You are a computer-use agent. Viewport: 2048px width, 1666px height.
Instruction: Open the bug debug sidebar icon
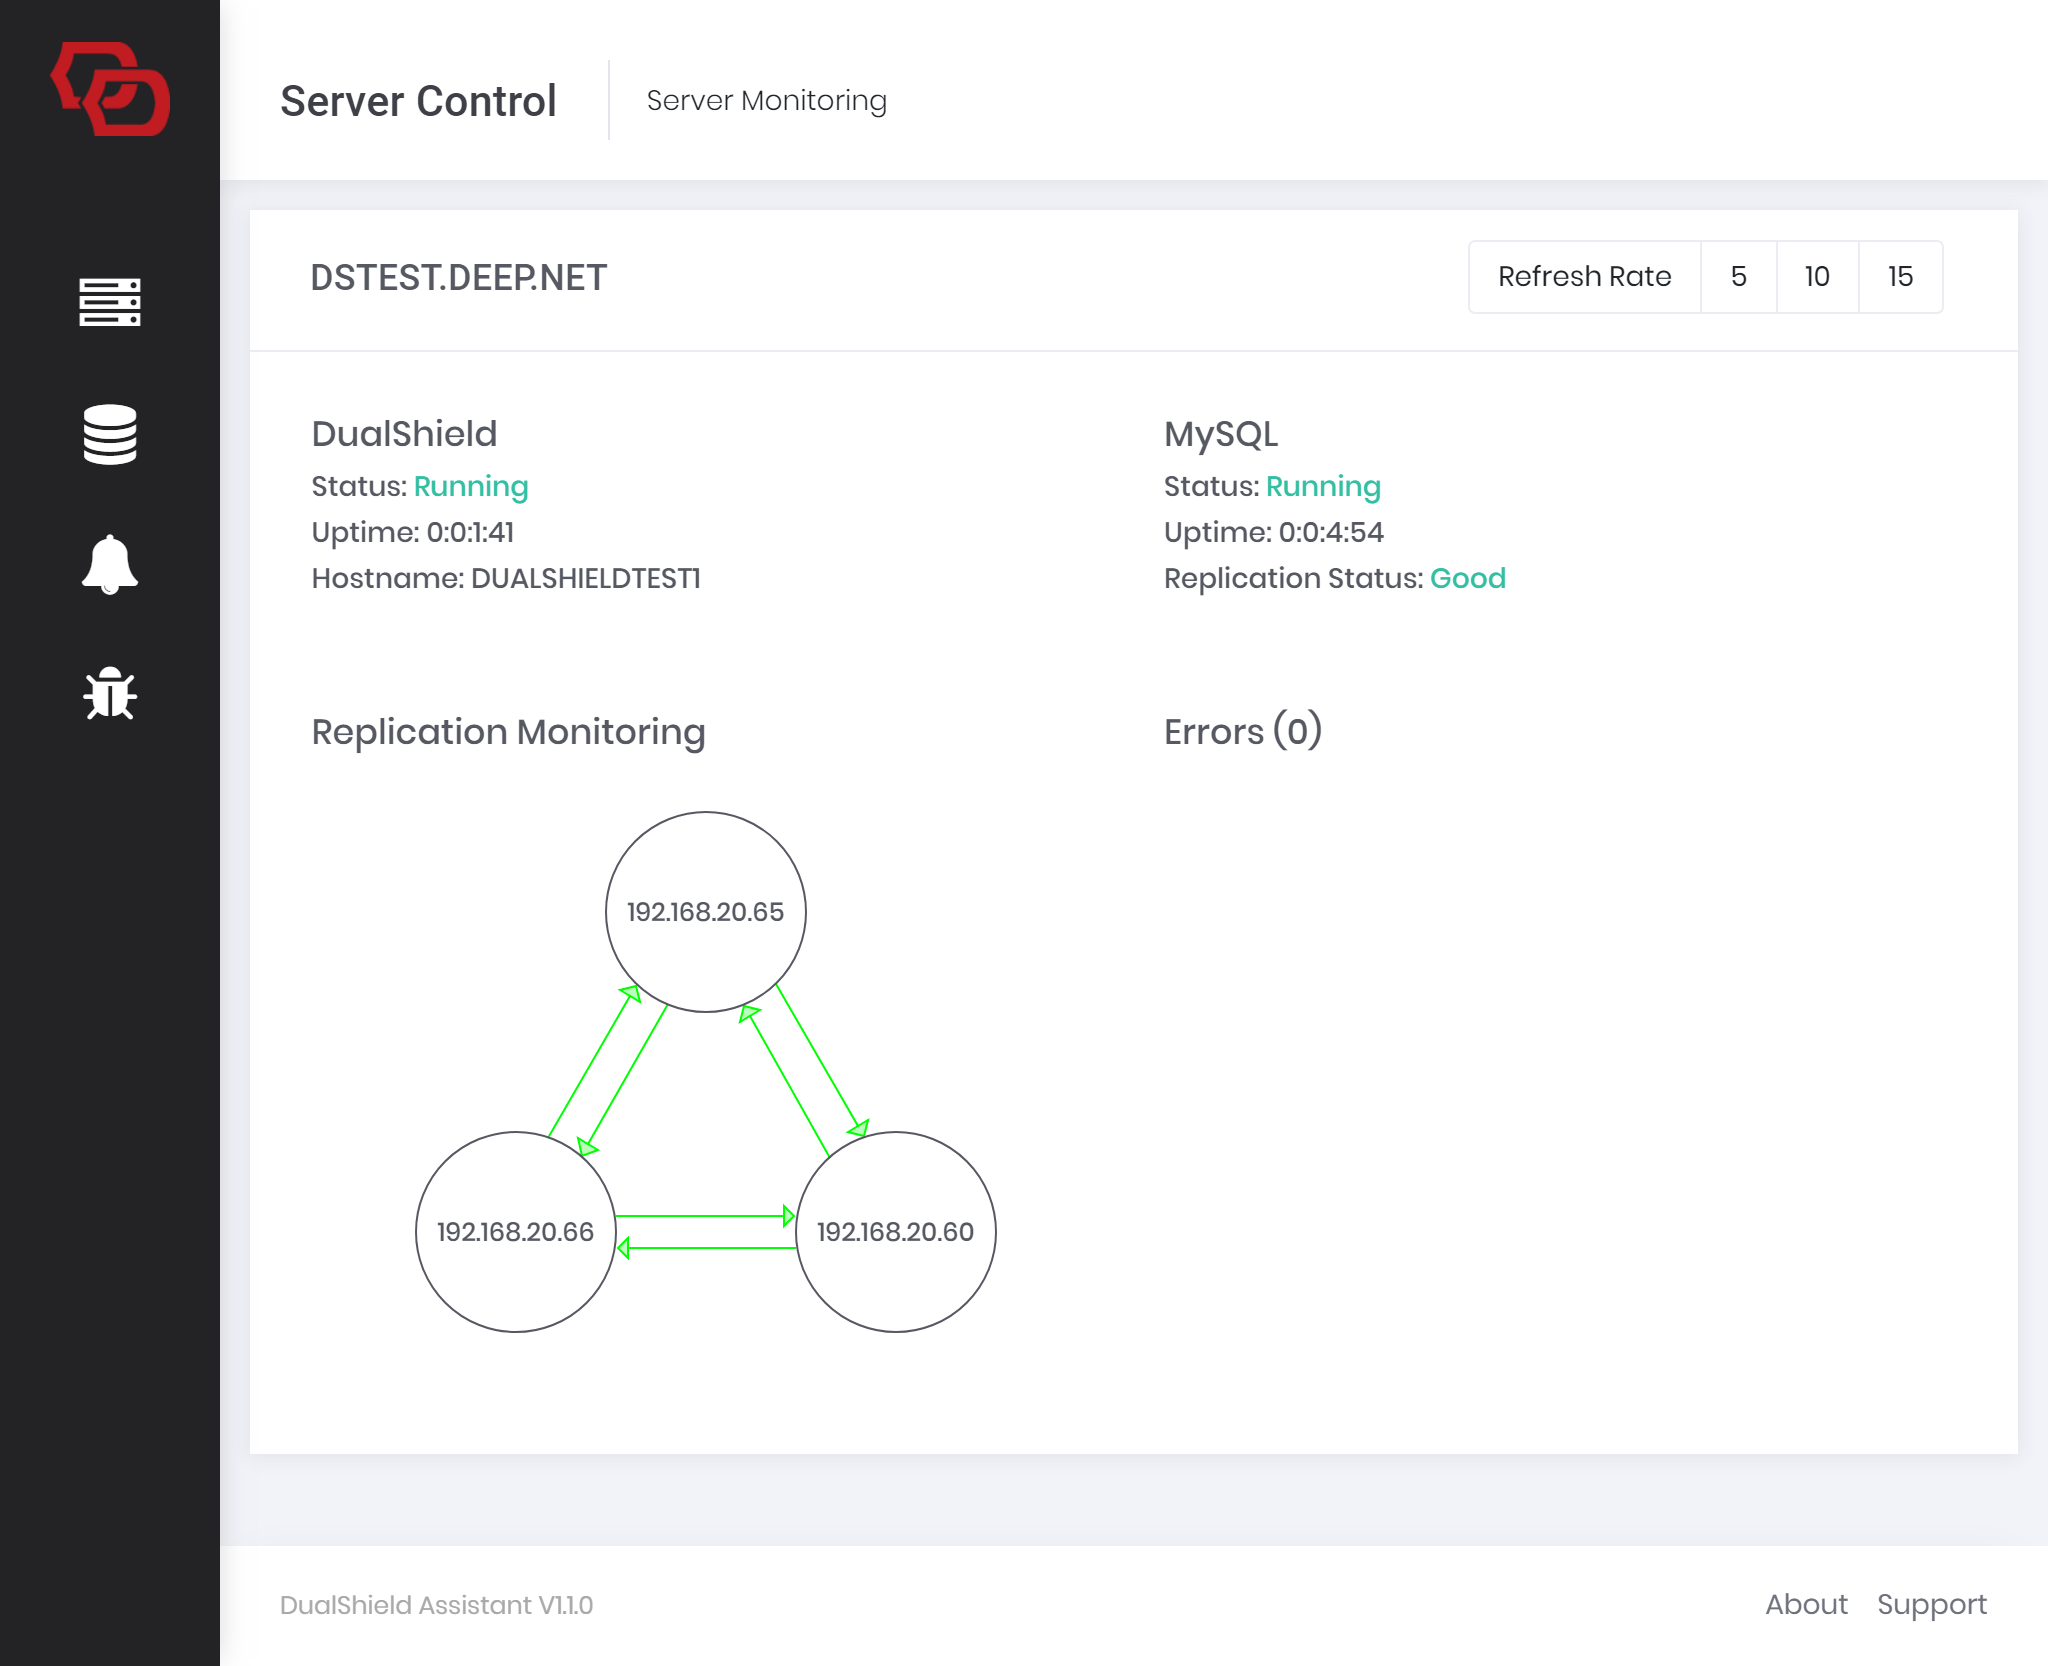click(x=110, y=693)
